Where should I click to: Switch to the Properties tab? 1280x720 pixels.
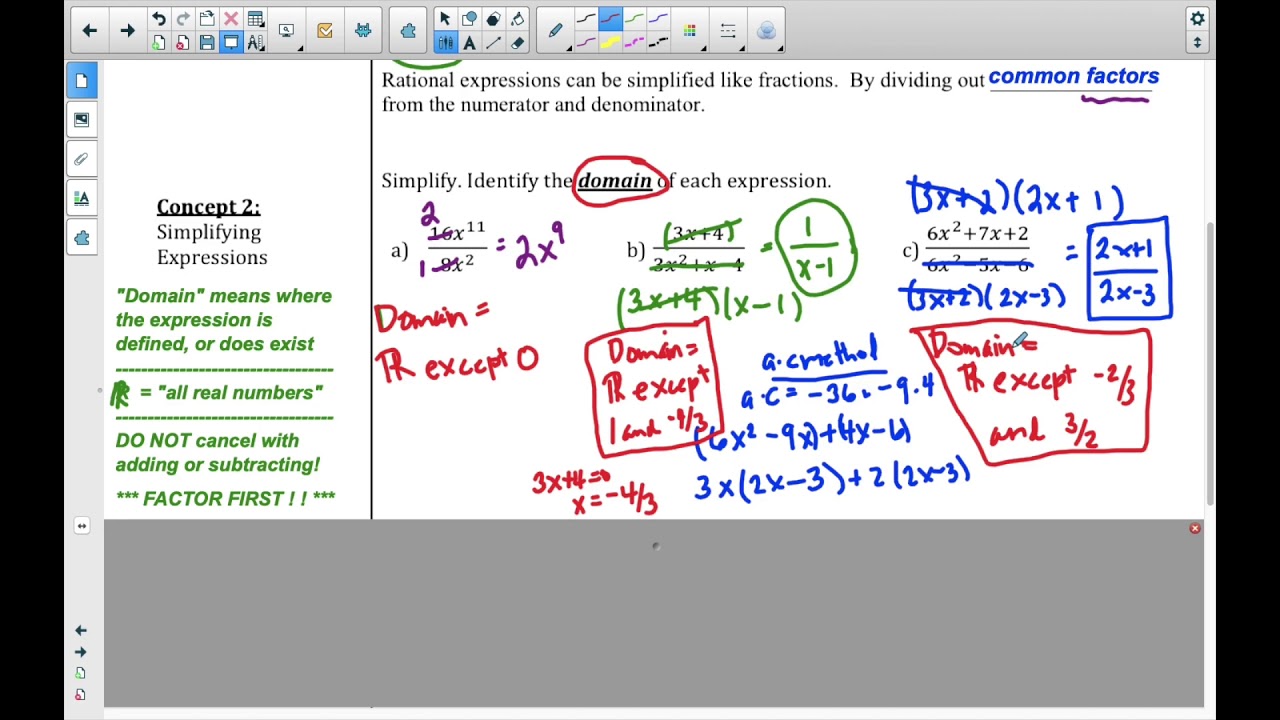click(x=82, y=198)
